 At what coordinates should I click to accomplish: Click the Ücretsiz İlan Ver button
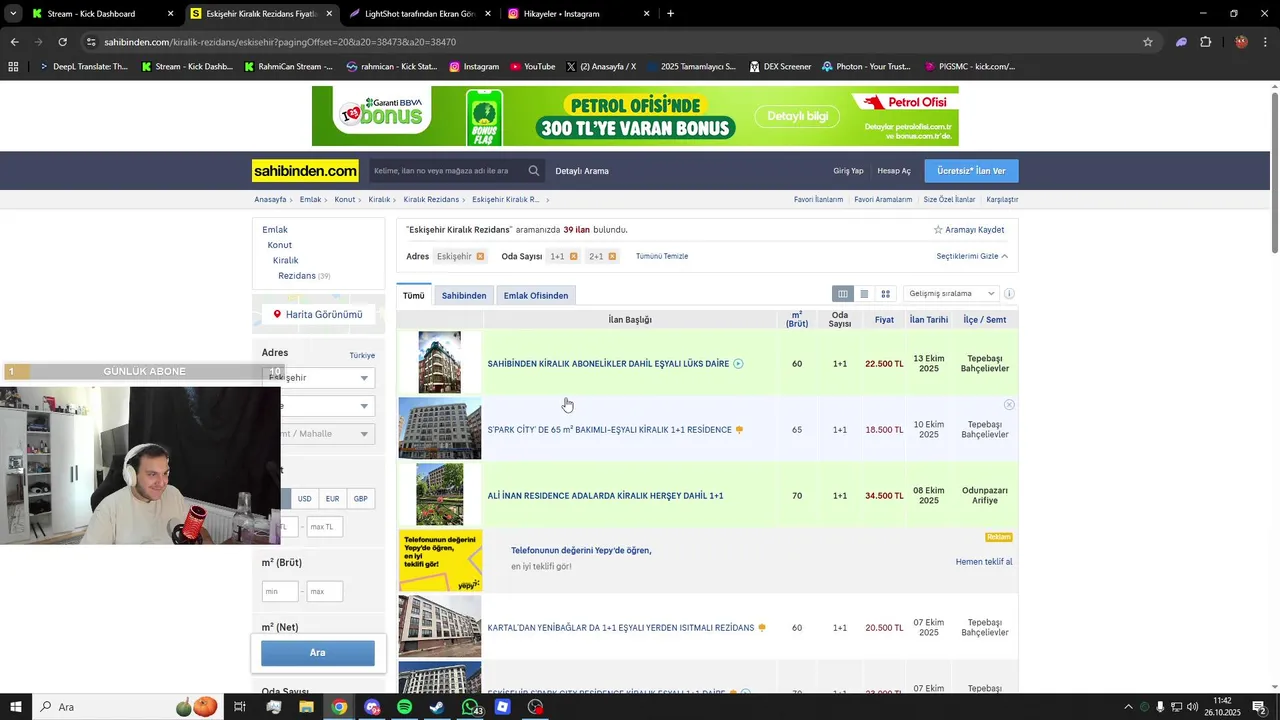click(971, 171)
